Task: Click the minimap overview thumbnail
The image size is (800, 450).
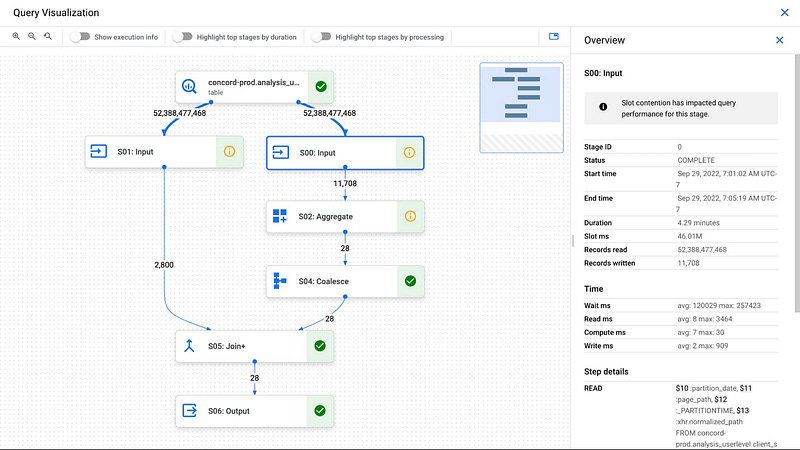Action: pos(521,108)
